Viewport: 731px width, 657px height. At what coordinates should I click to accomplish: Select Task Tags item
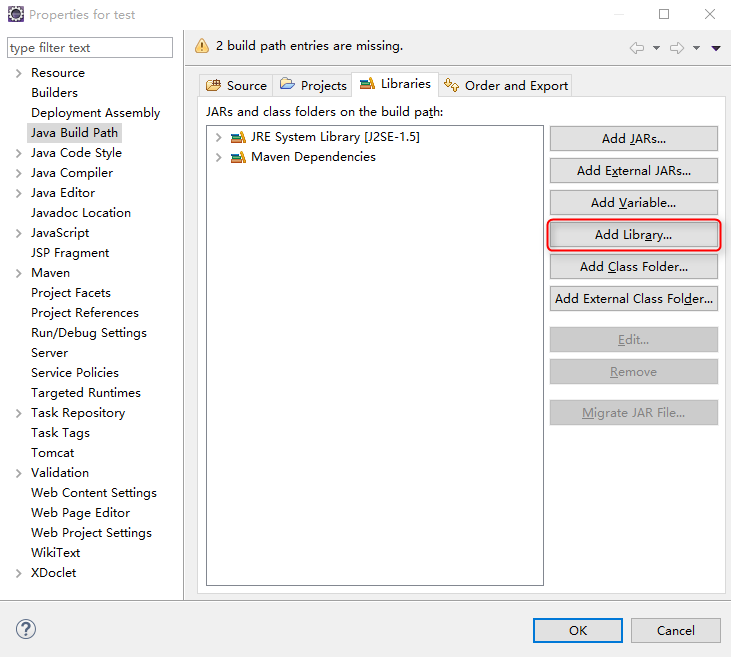click(61, 433)
